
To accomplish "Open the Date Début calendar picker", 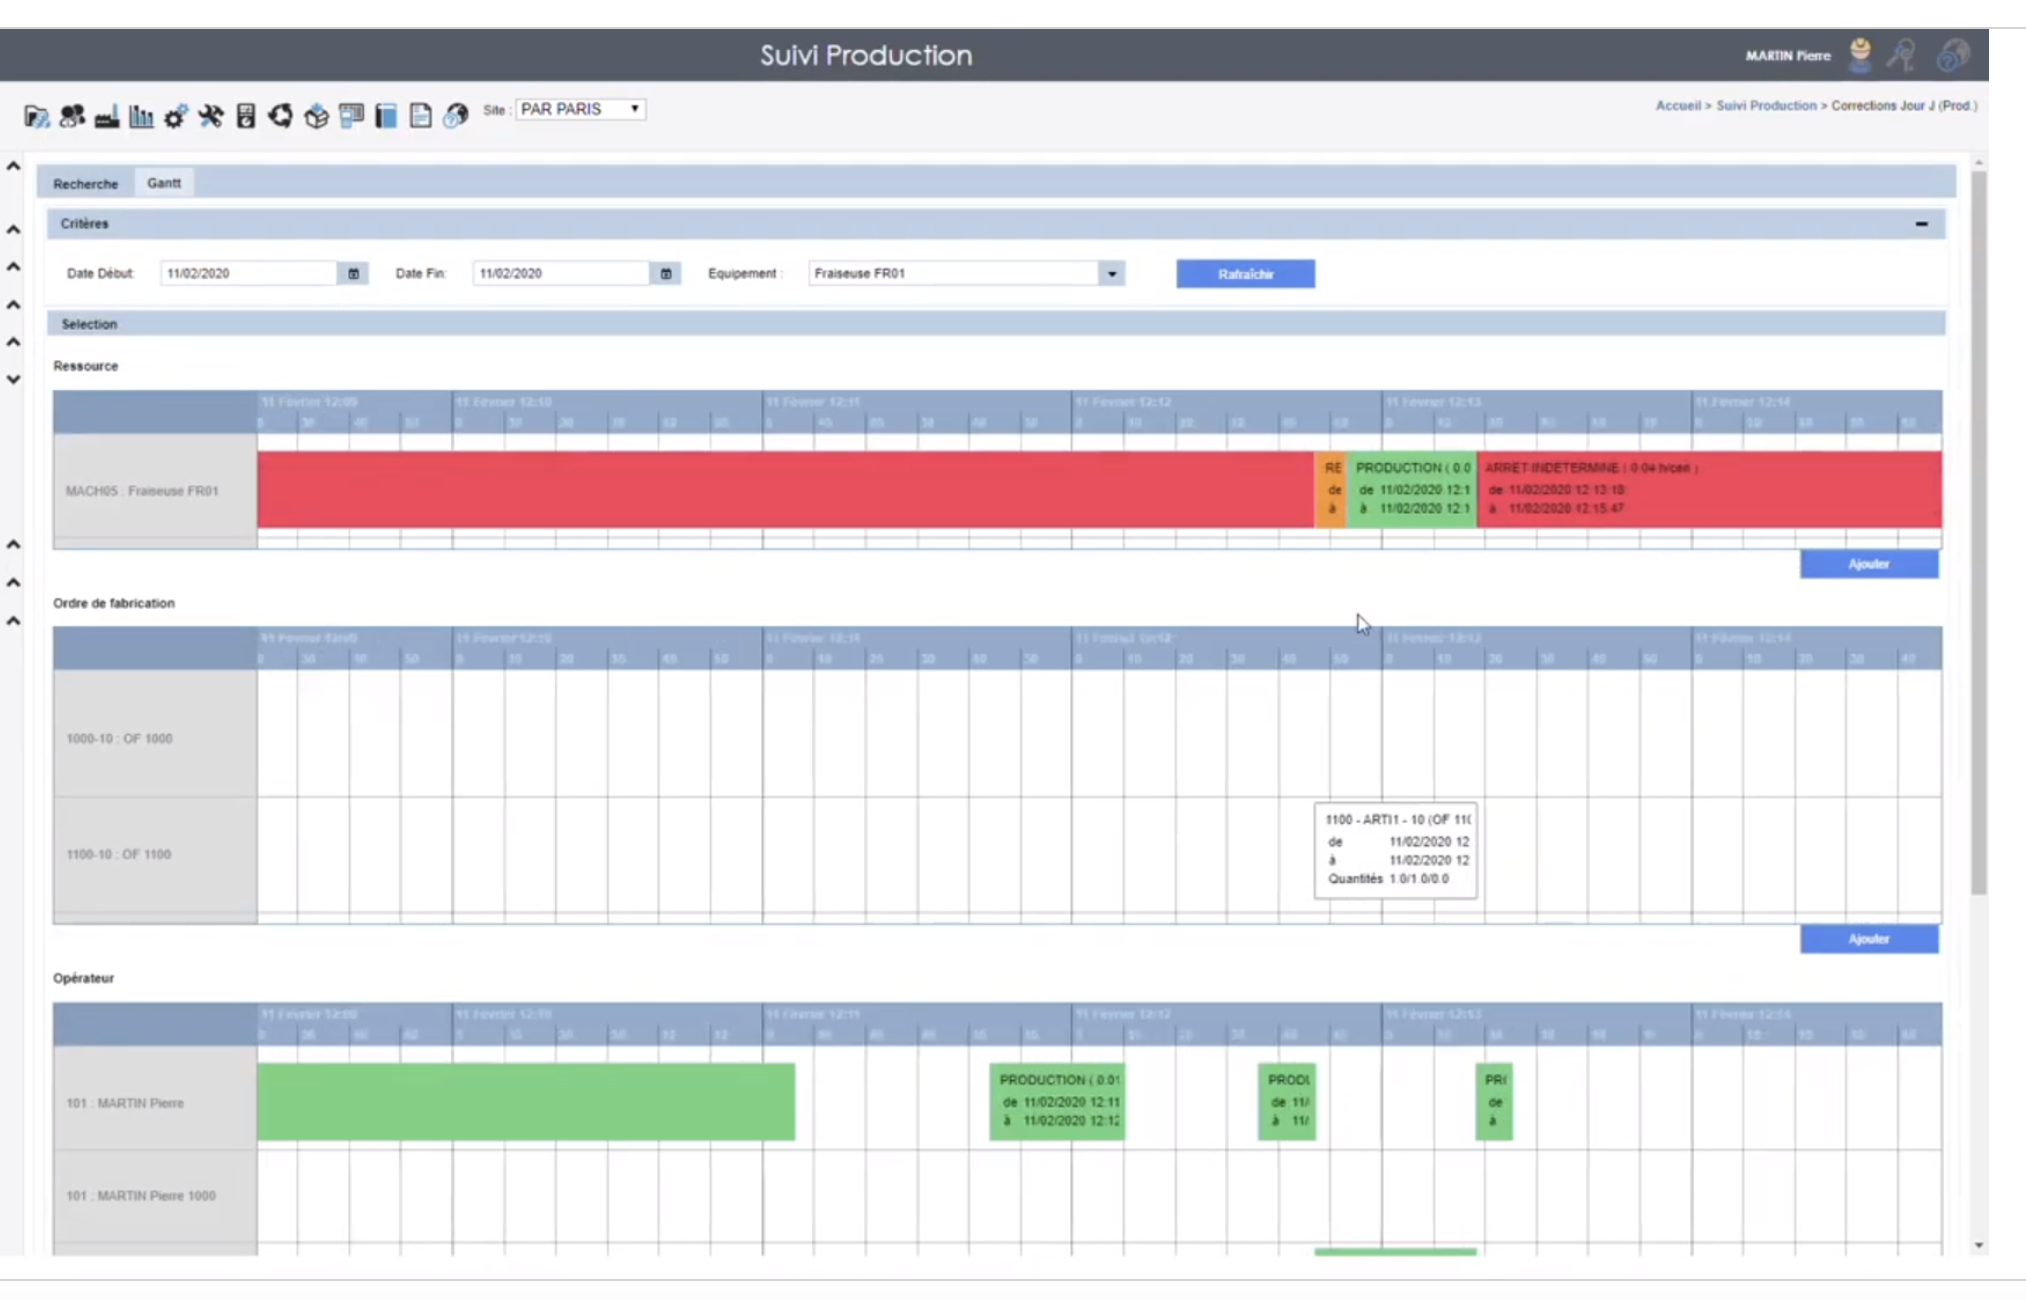I will pos(353,274).
